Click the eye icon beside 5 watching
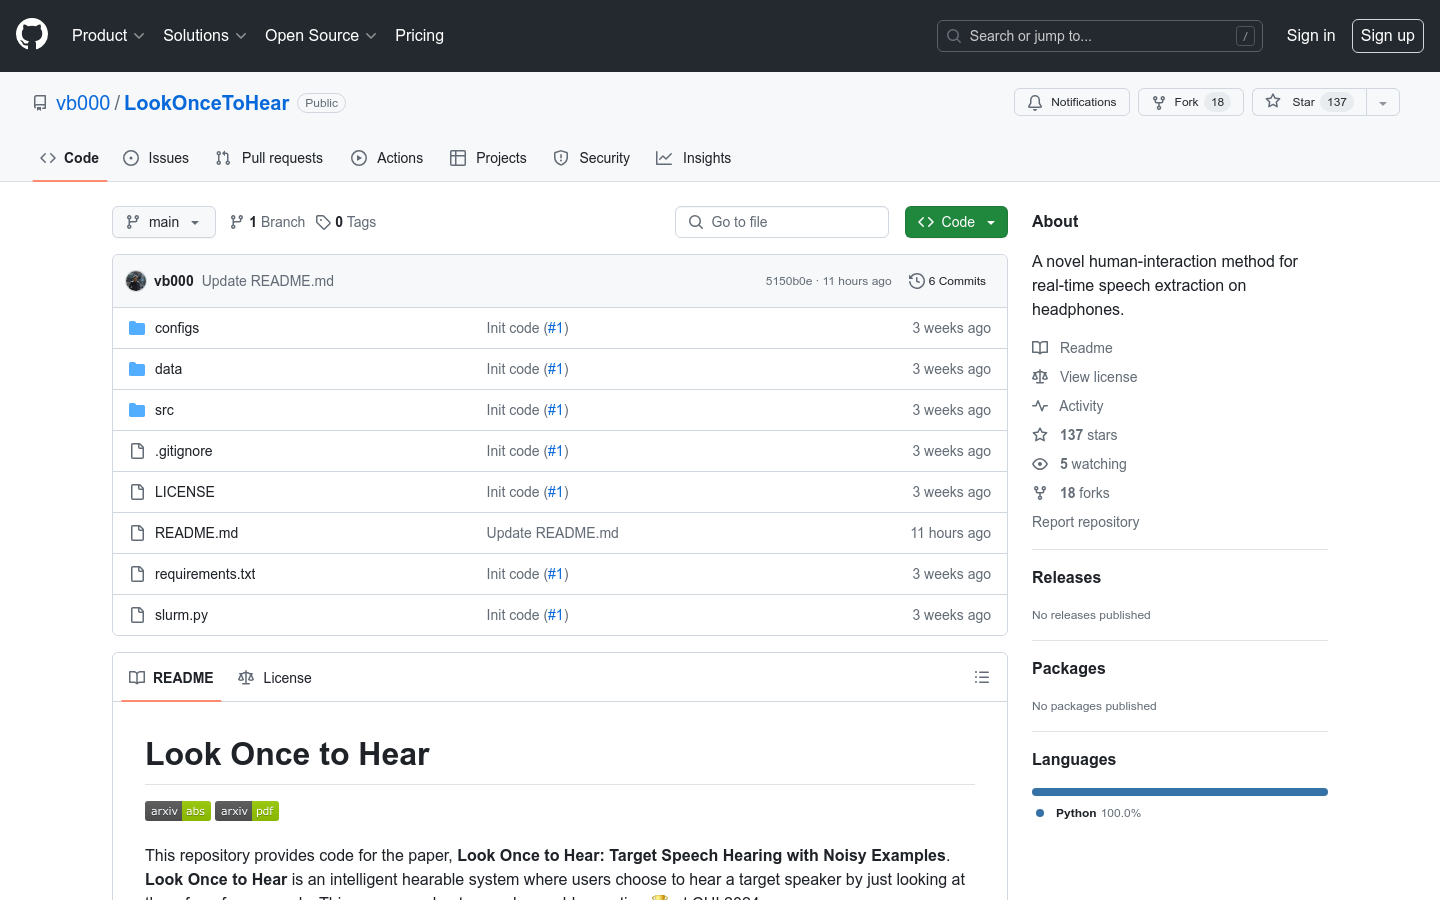Viewport: 1440px width, 900px height. 1040,464
